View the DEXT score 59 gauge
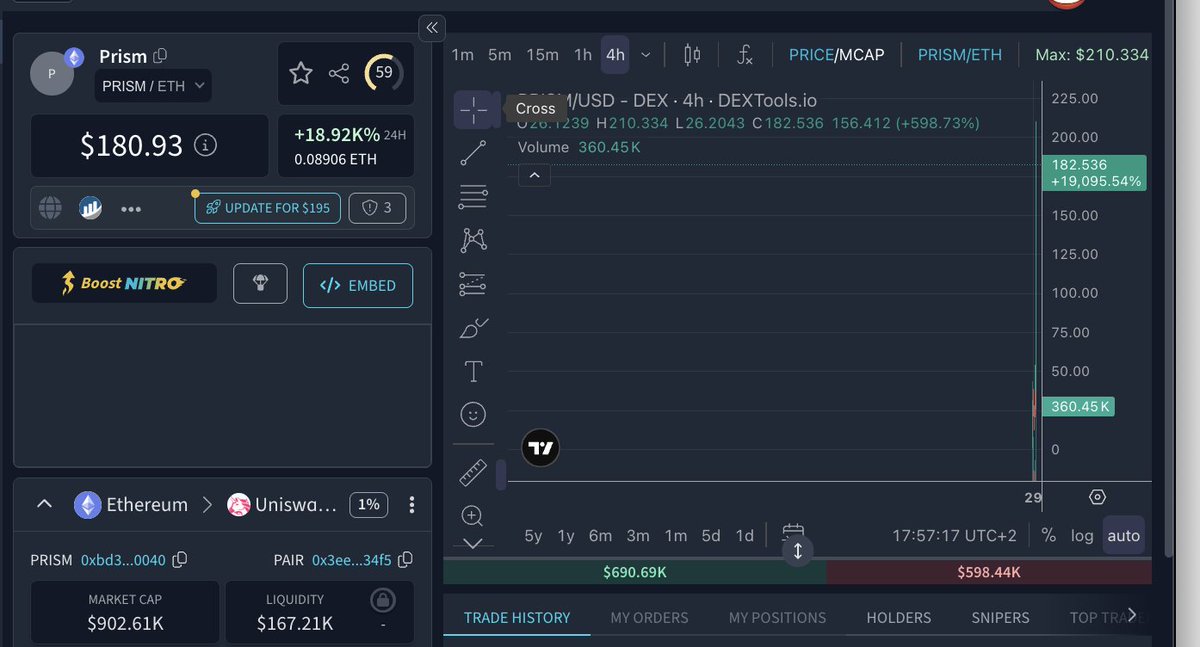The height and width of the screenshot is (647, 1200). pyautogui.click(x=384, y=73)
